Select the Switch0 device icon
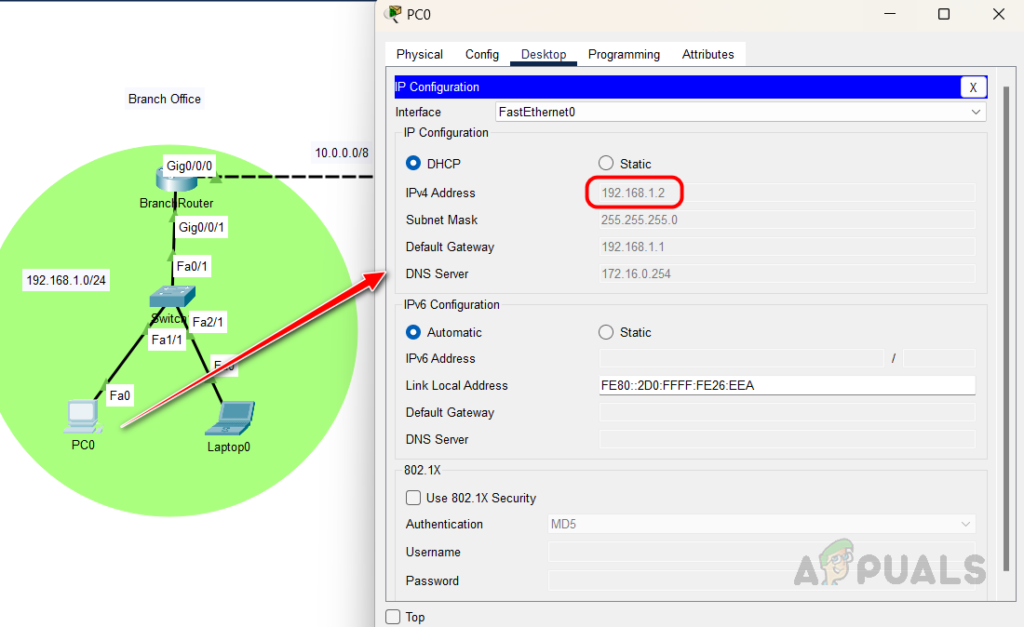The image size is (1024, 627). coord(172,295)
